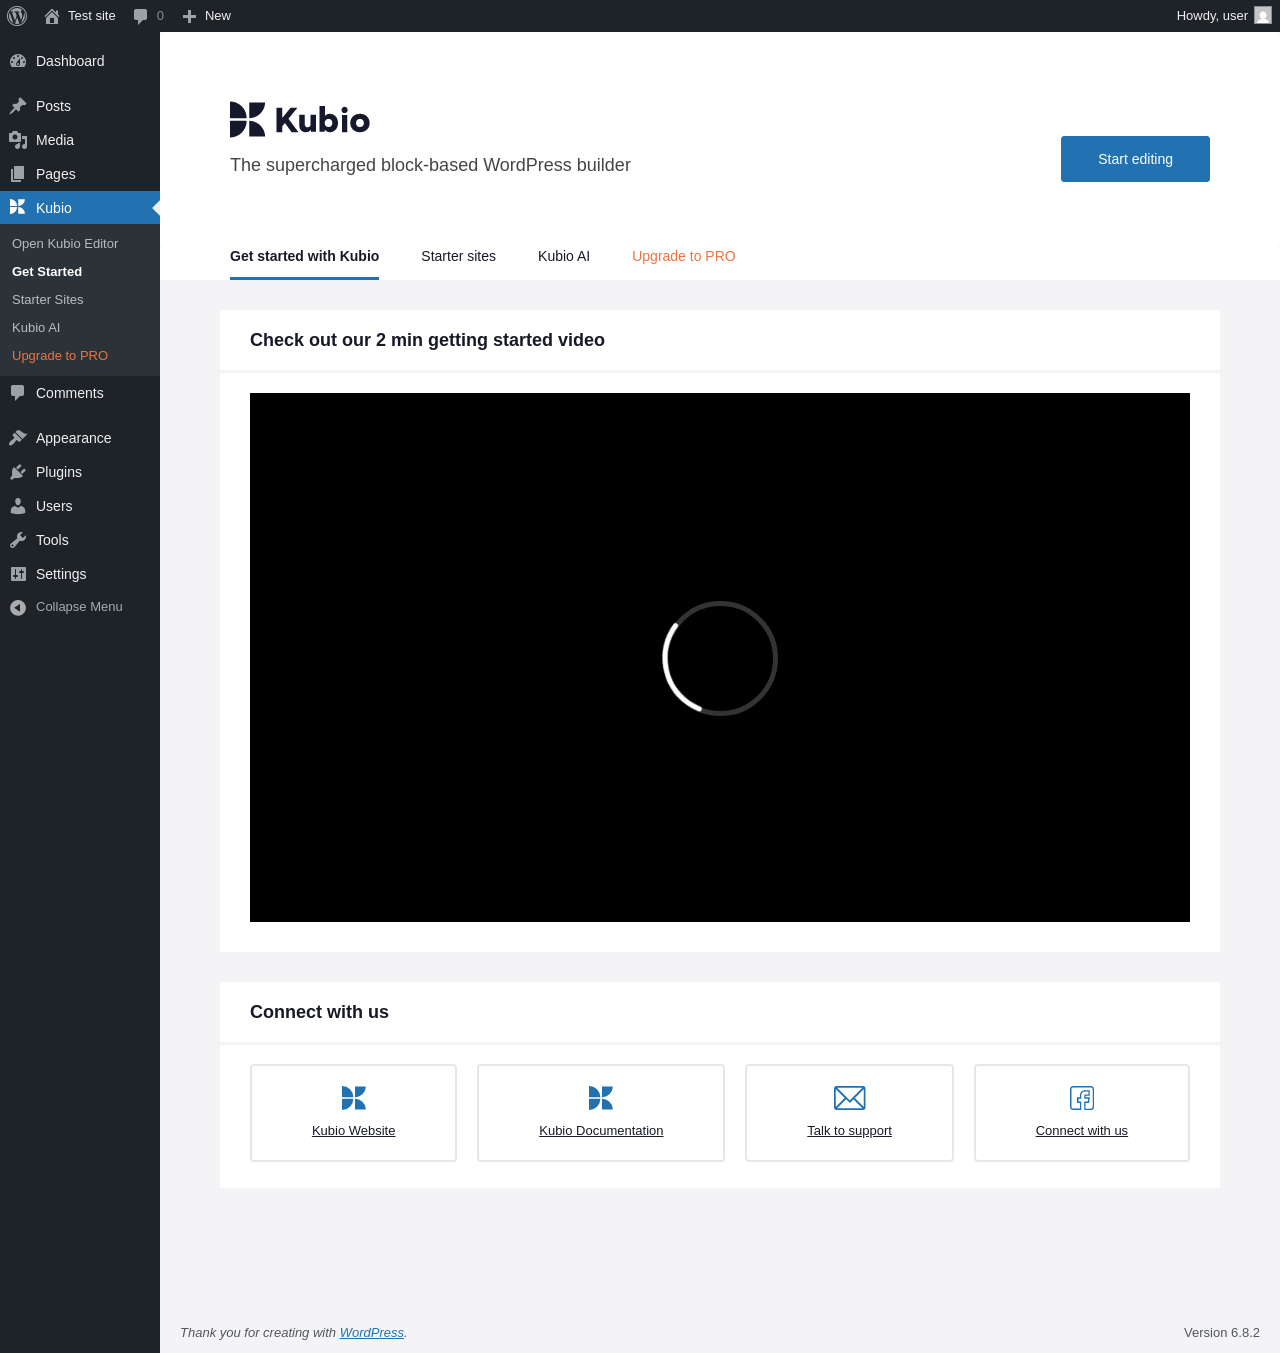Click the Comments speech bubble sidebar icon
Screen dimensions: 1280x1353
[18, 393]
